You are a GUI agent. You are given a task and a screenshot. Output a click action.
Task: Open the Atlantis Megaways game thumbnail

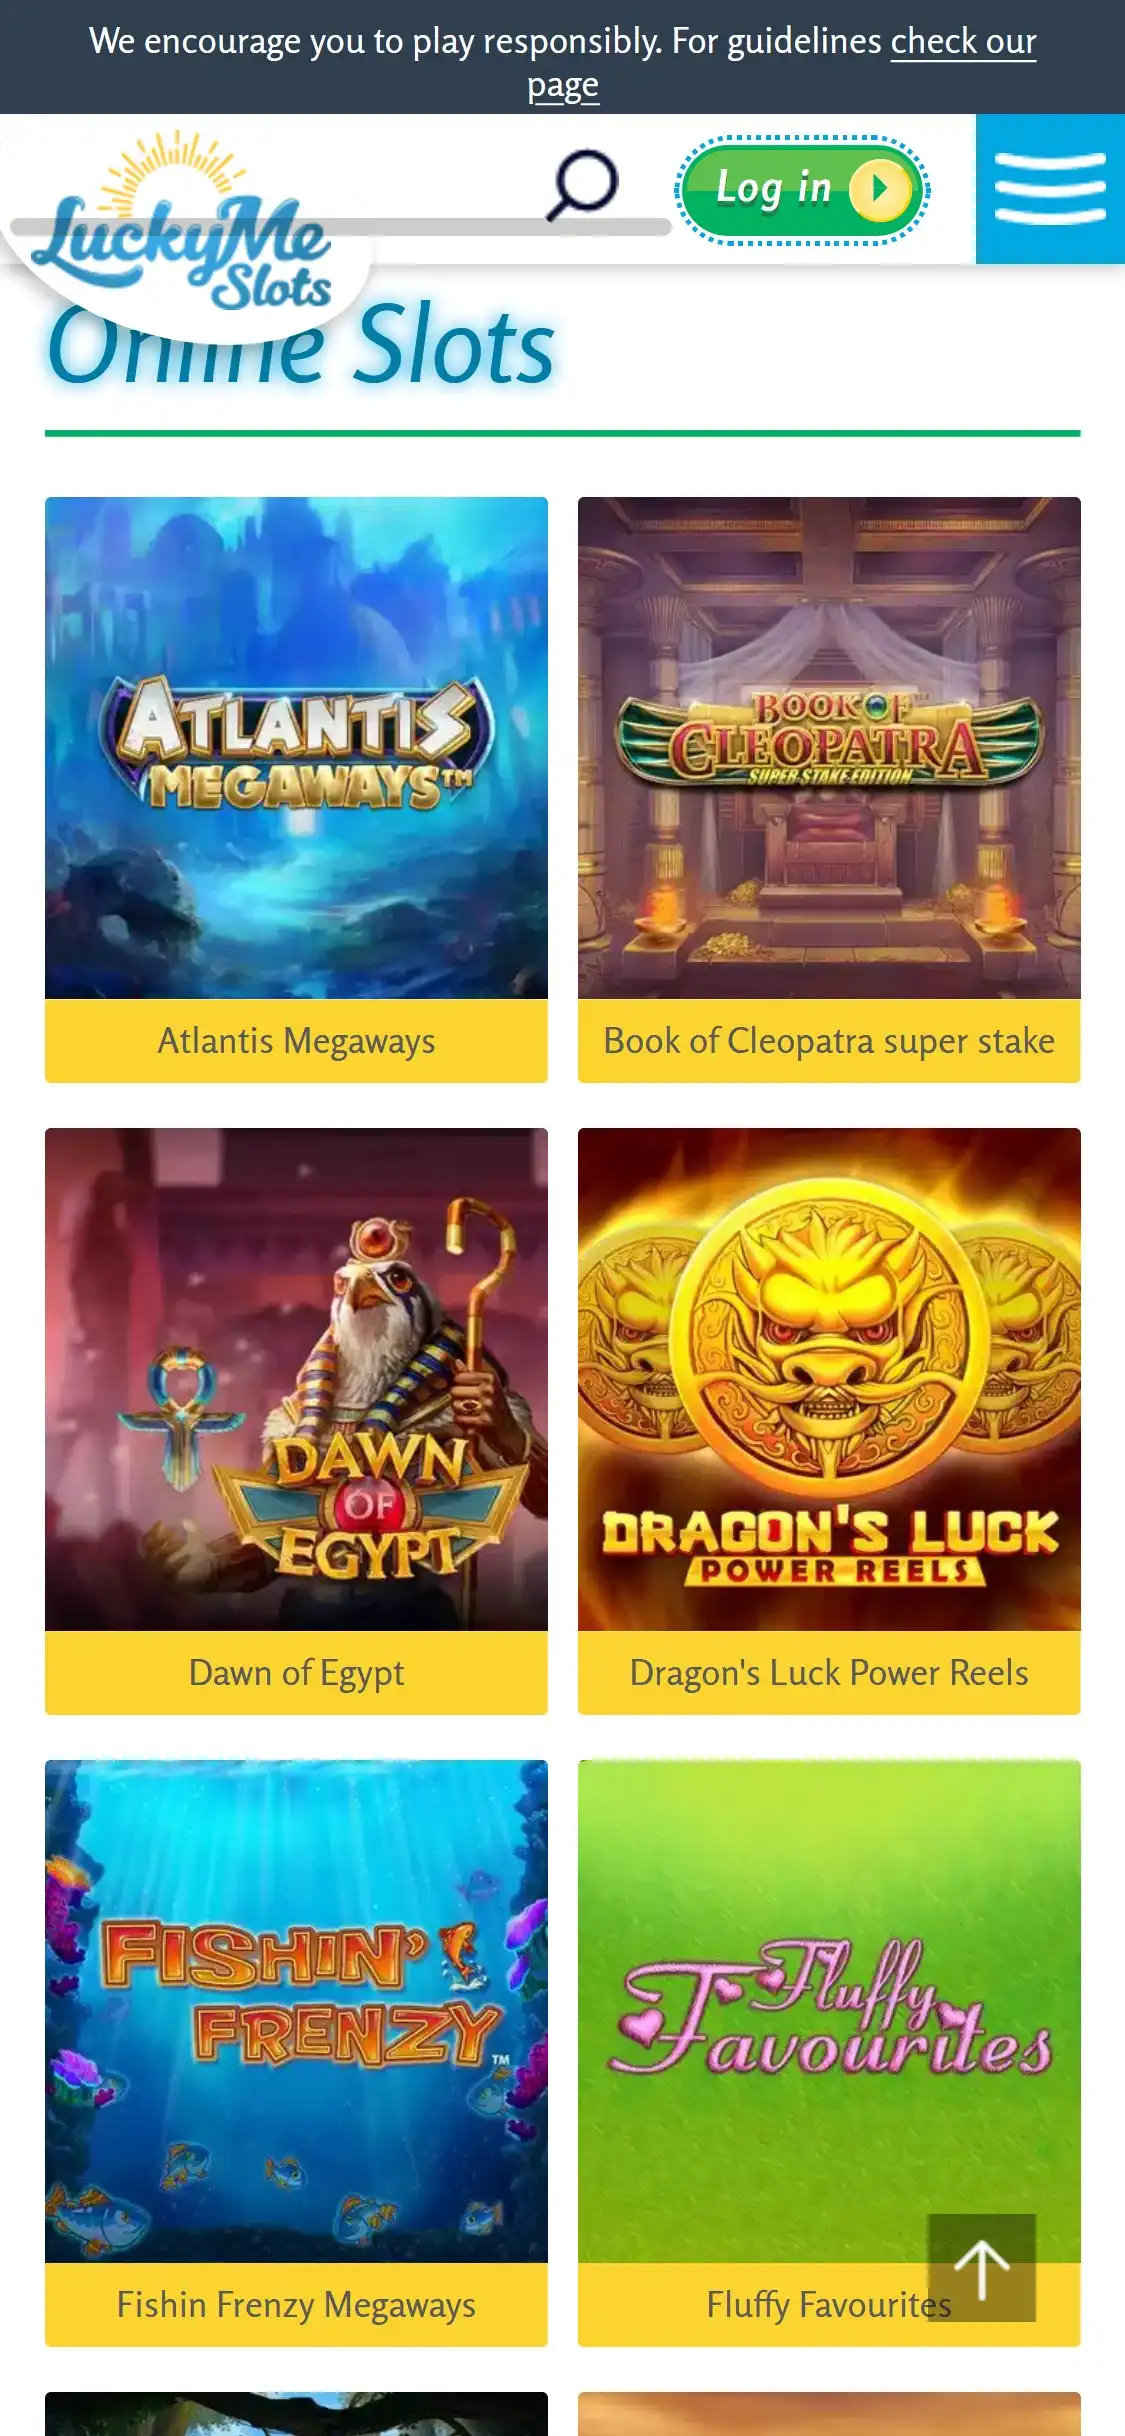pyautogui.click(x=296, y=748)
